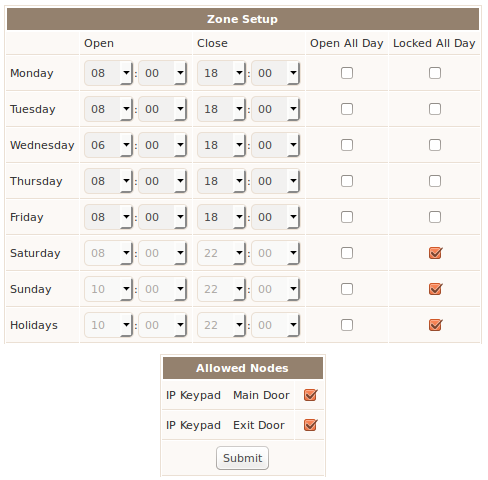Tick Open All Day for Friday
This screenshot has height=480, width=488.
(x=347, y=217)
